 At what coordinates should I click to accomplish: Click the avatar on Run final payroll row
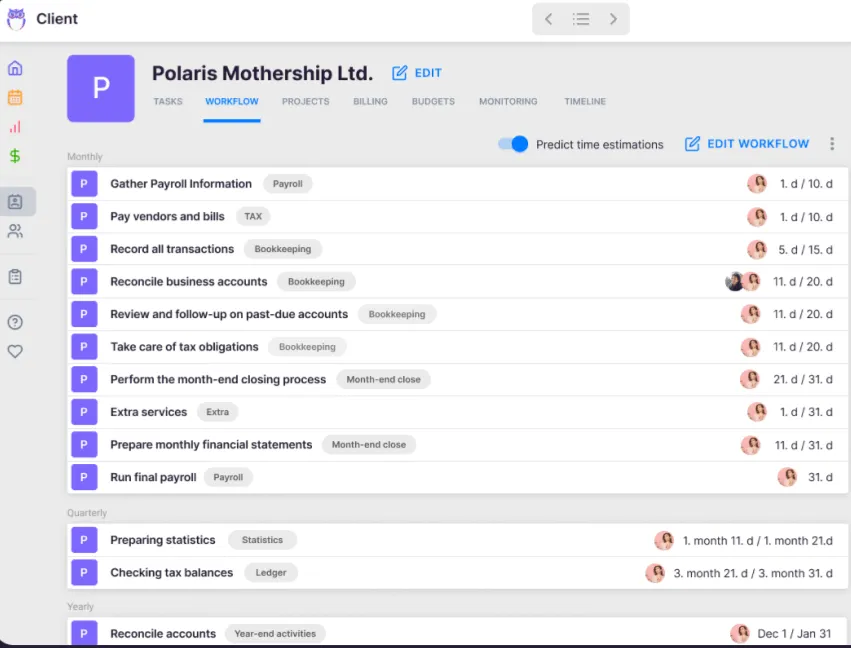click(x=787, y=477)
